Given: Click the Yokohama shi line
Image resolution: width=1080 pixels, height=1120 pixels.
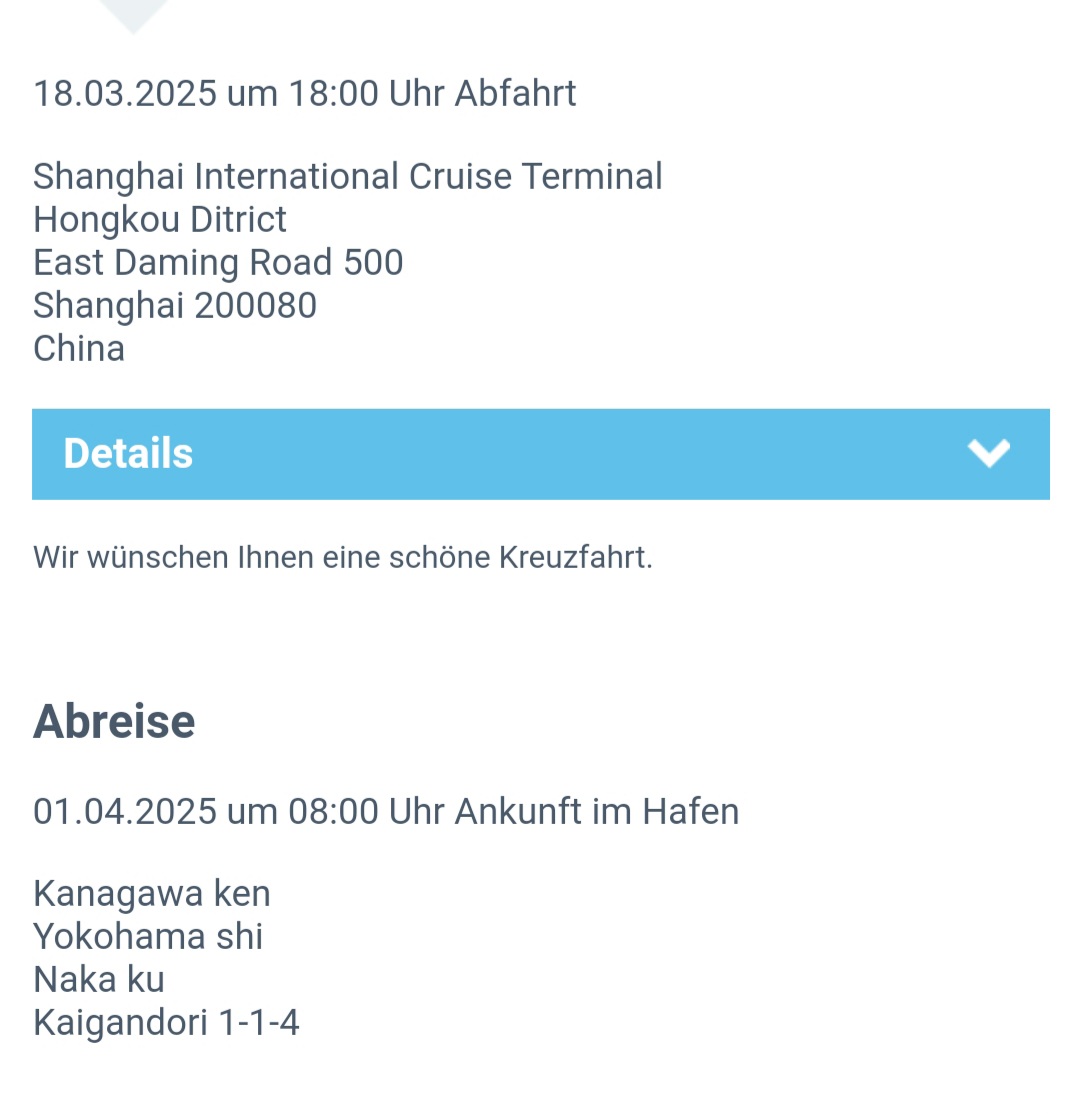Looking at the screenshot, I should click(148, 936).
